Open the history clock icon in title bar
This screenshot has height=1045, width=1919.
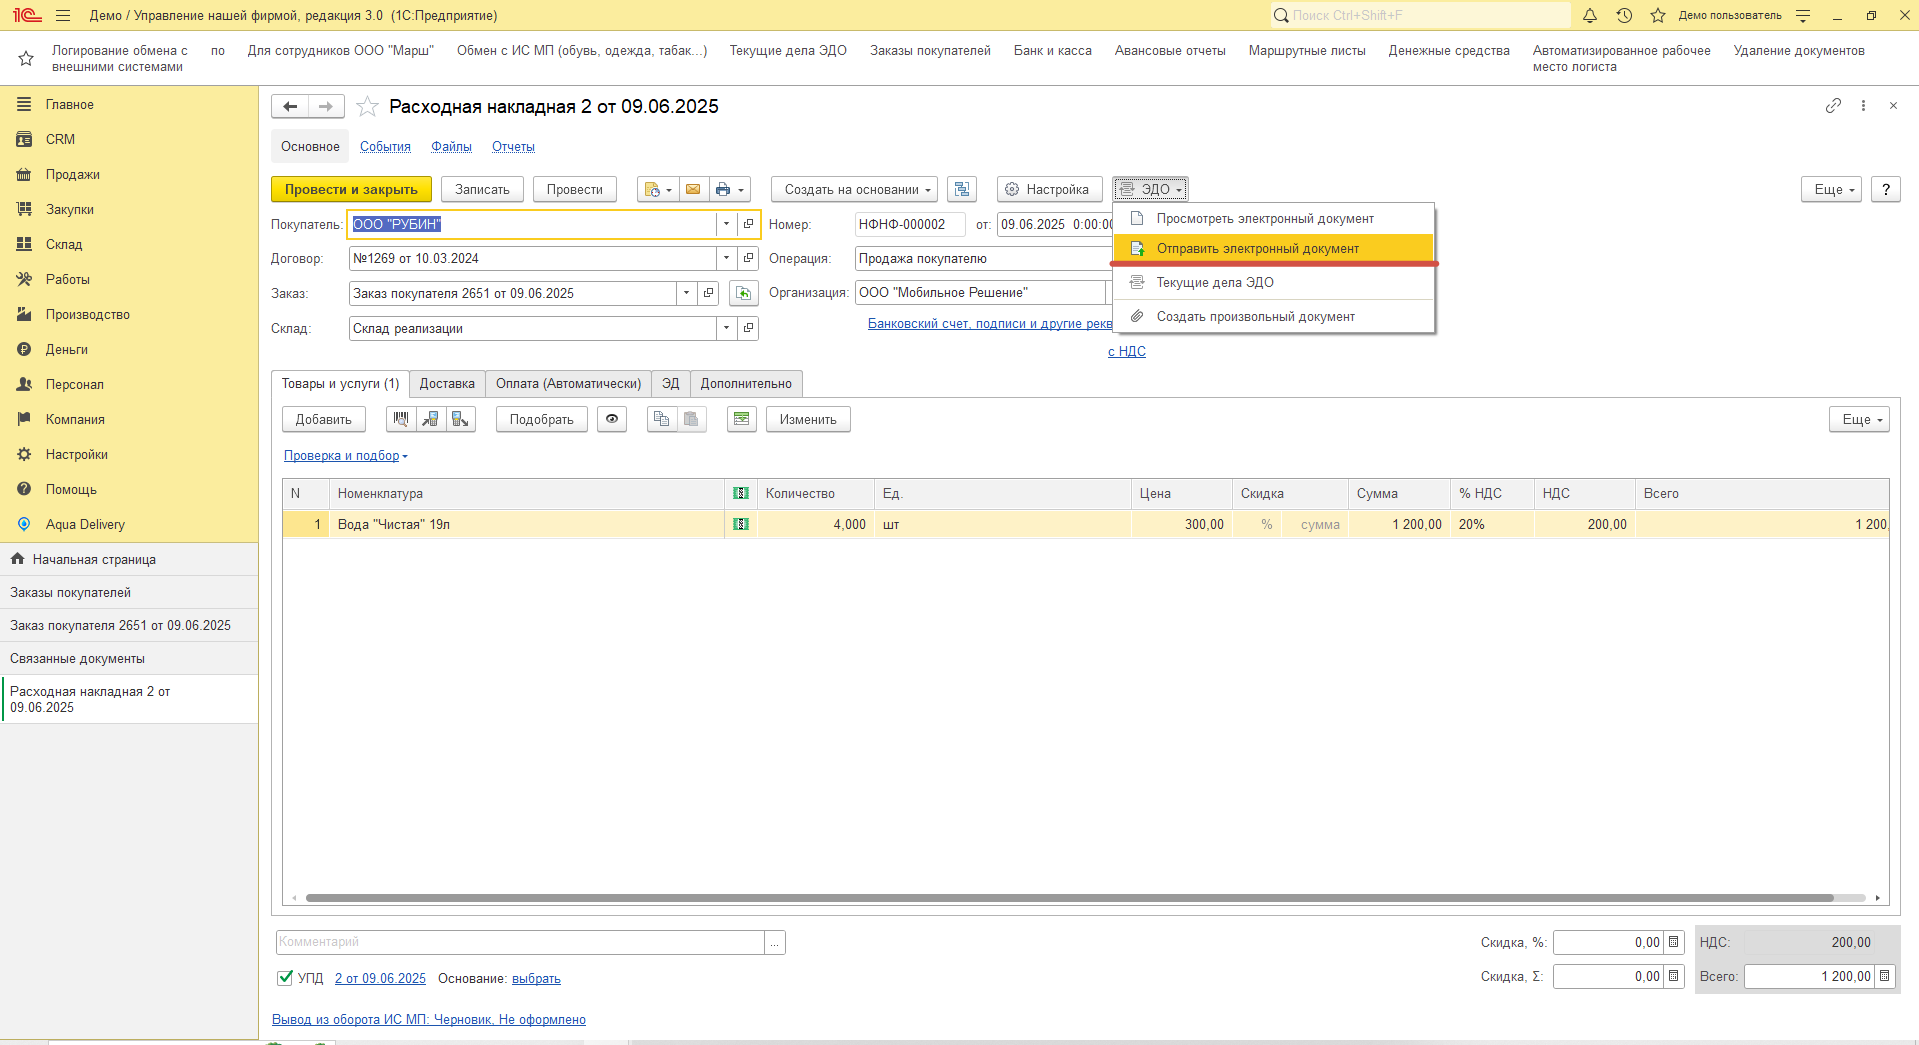[x=1624, y=15]
